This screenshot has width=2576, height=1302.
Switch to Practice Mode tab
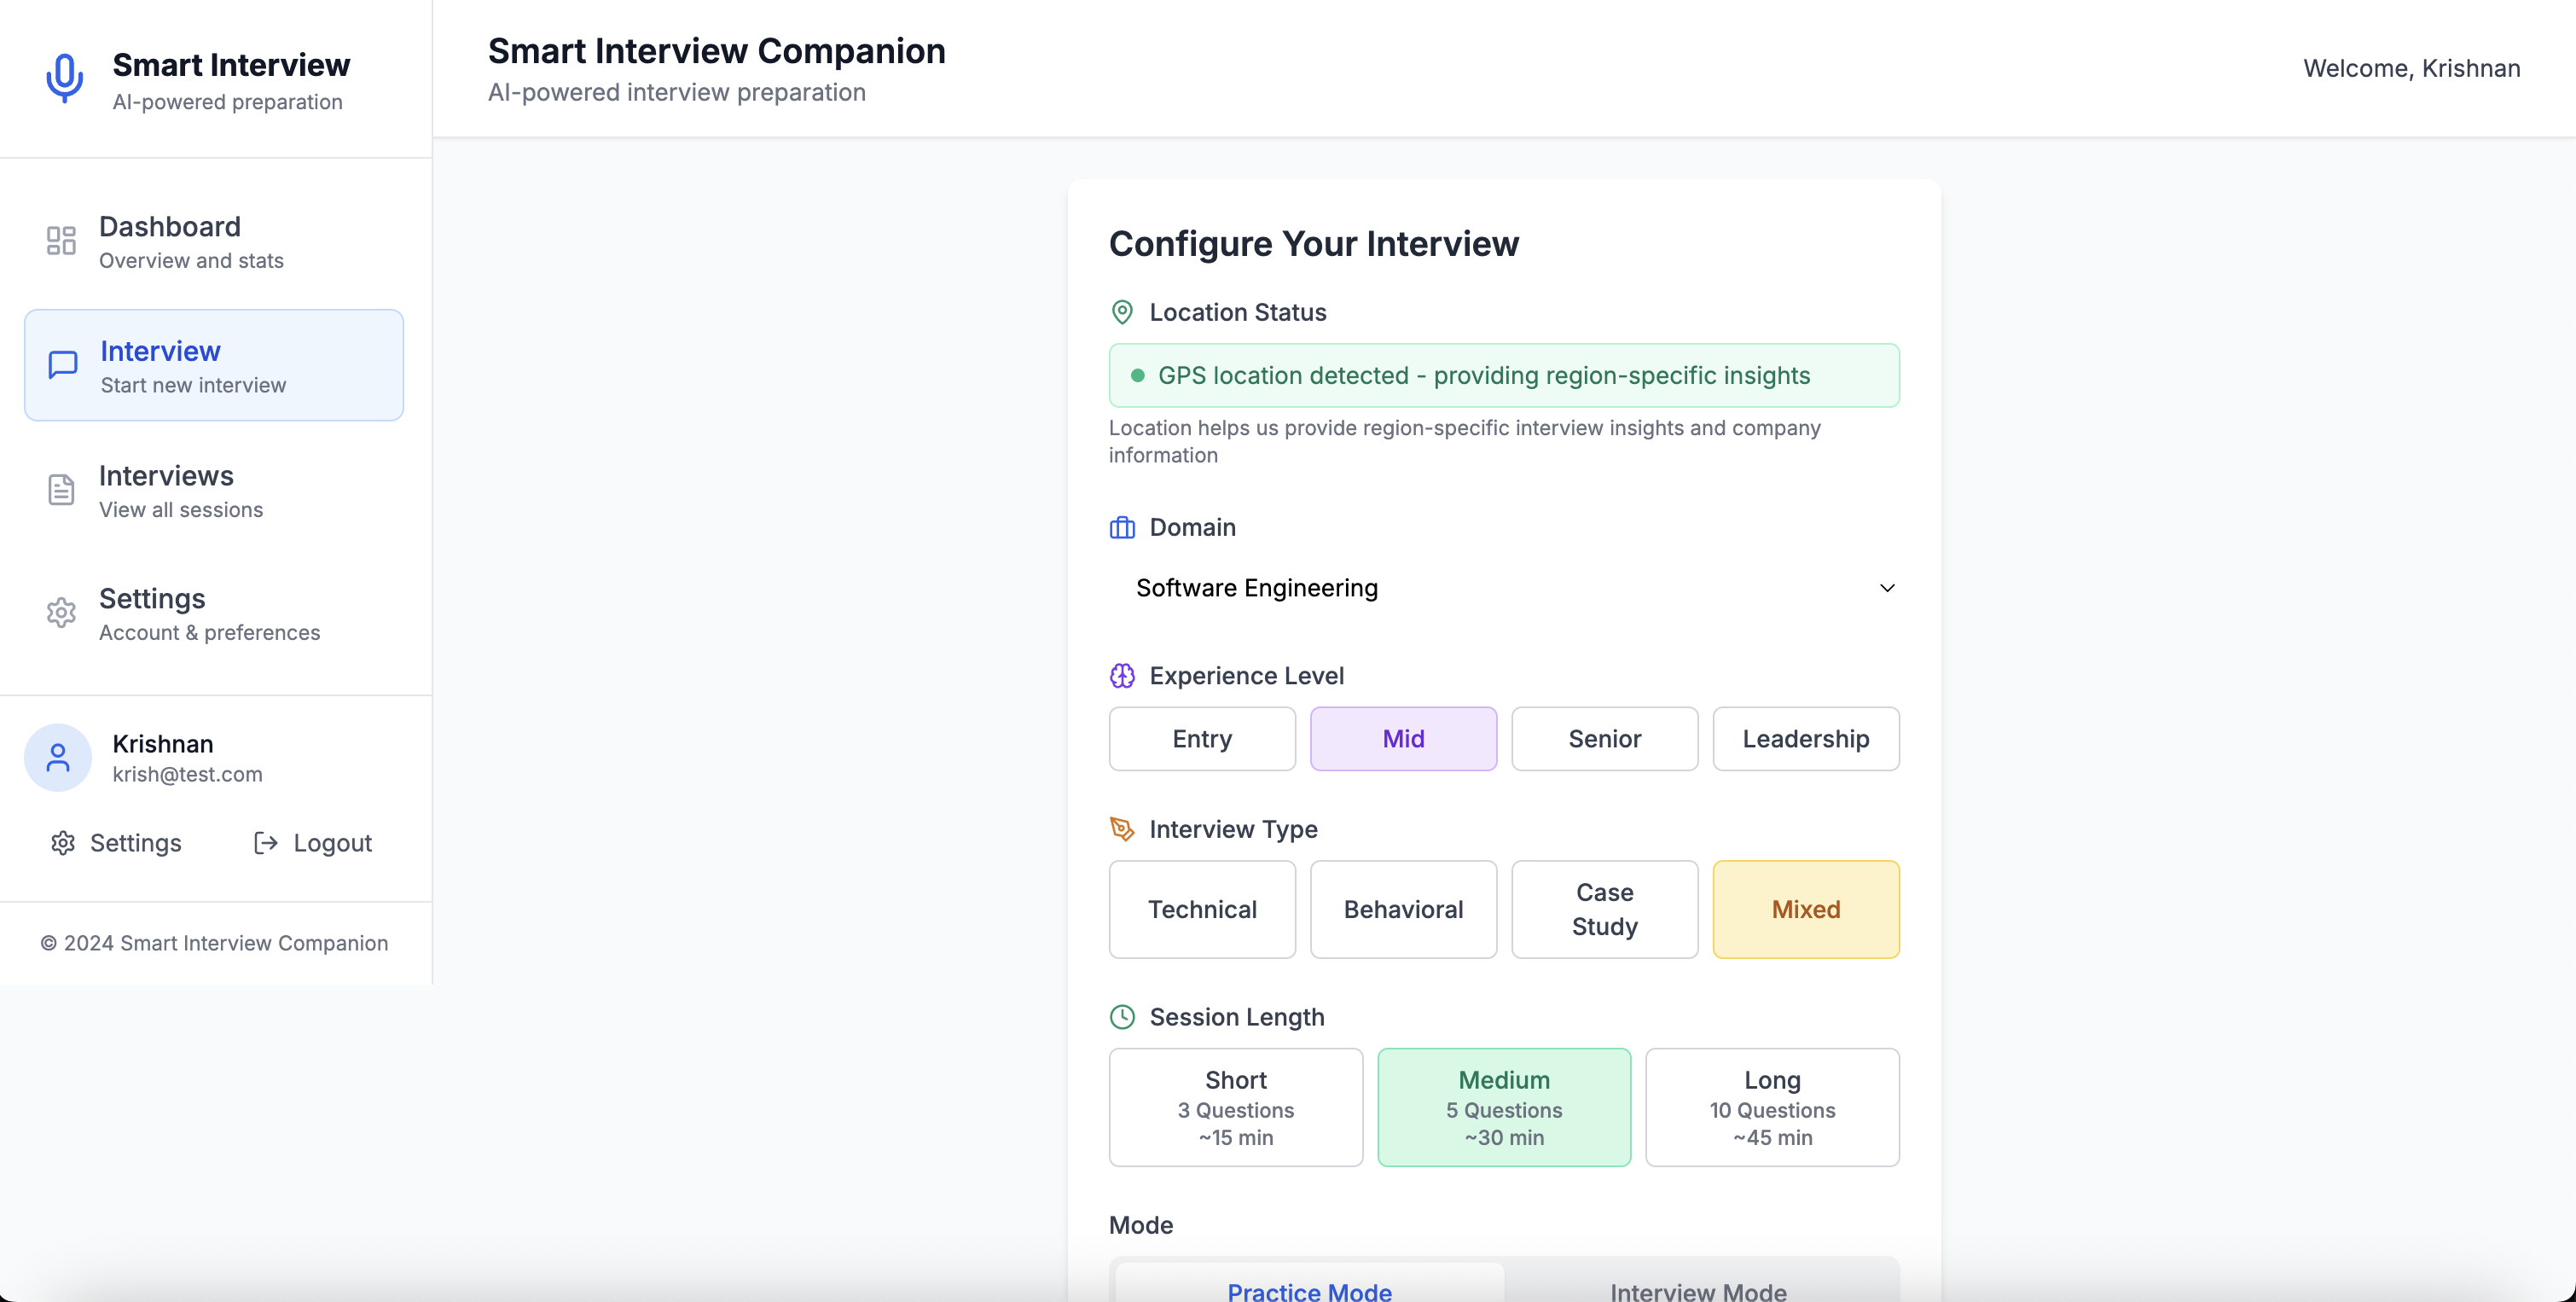pos(1309,1290)
